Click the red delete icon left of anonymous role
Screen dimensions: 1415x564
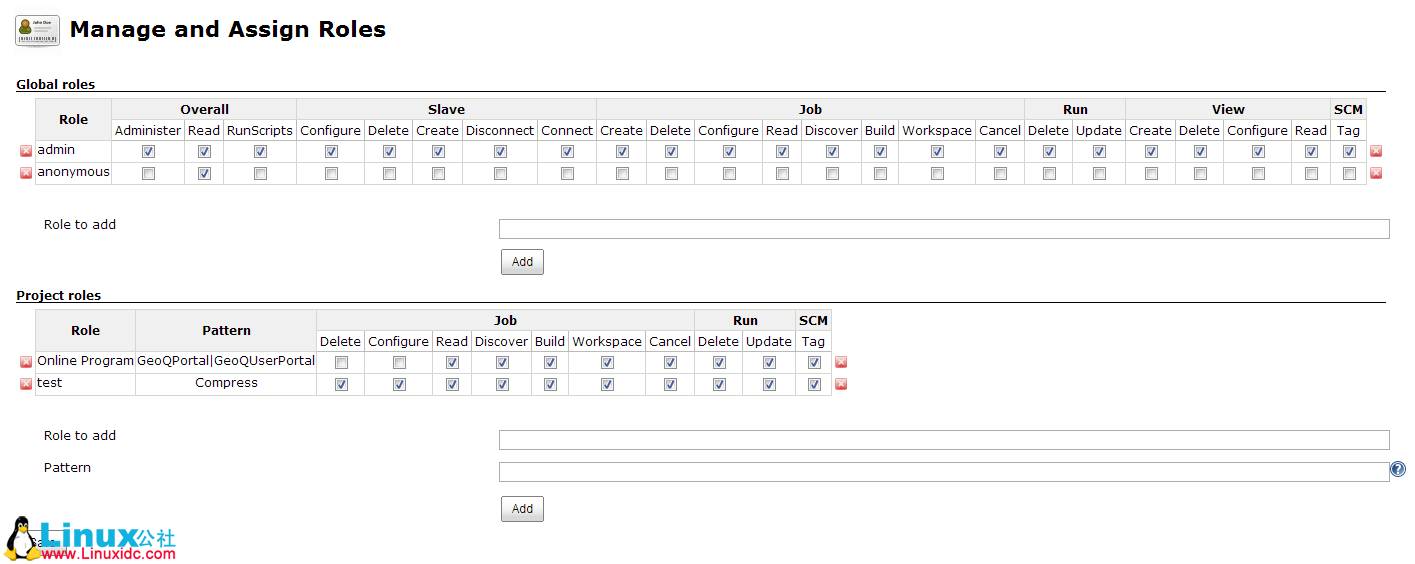(26, 173)
